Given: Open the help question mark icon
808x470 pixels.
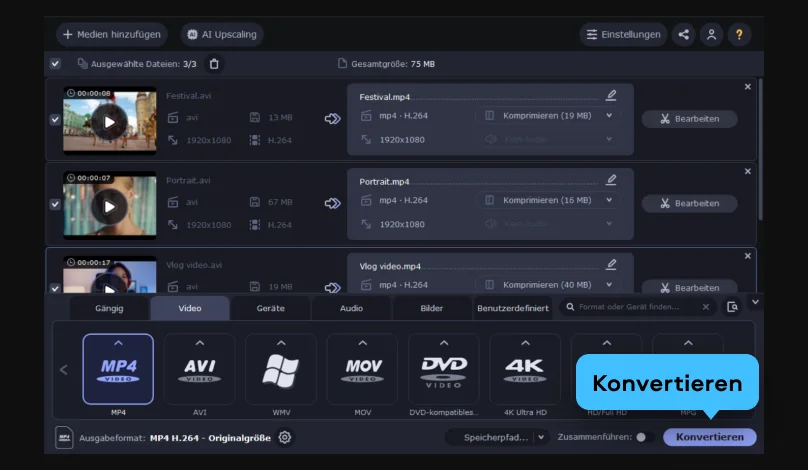Looking at the screenshot, I should (x=739, y=35).
